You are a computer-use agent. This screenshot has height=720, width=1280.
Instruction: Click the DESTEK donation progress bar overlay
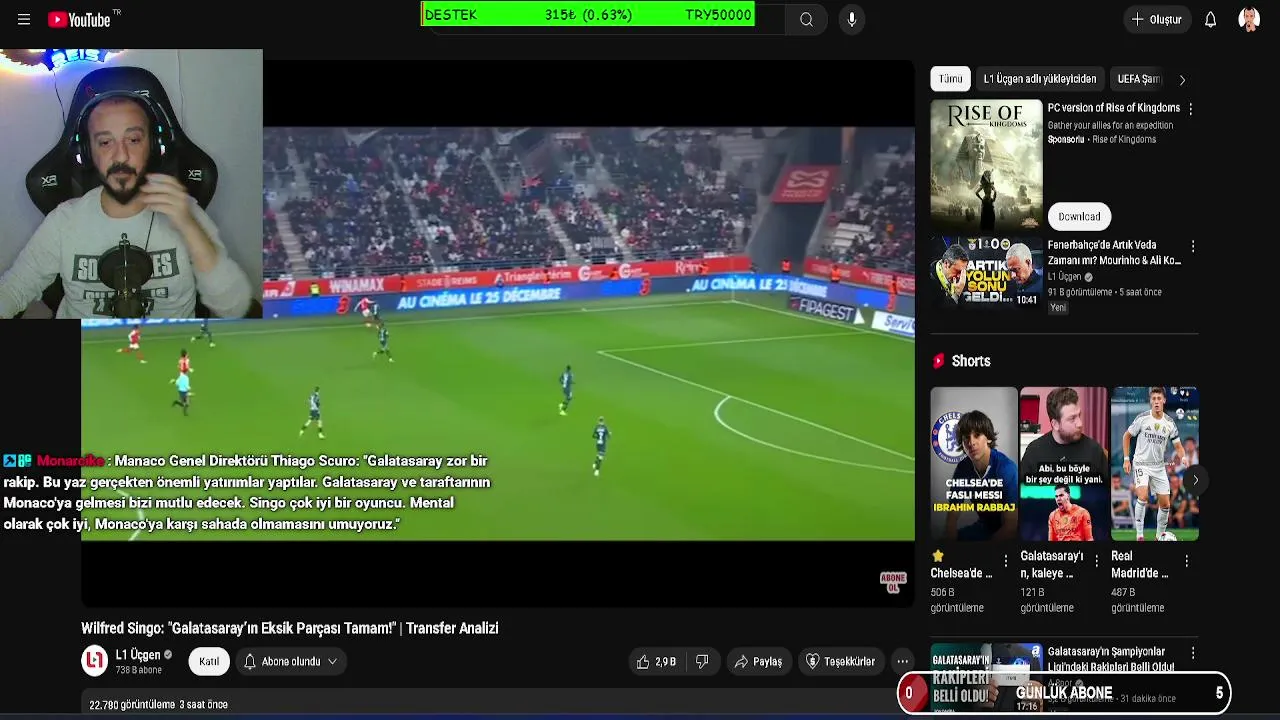(x=588, y=15)
